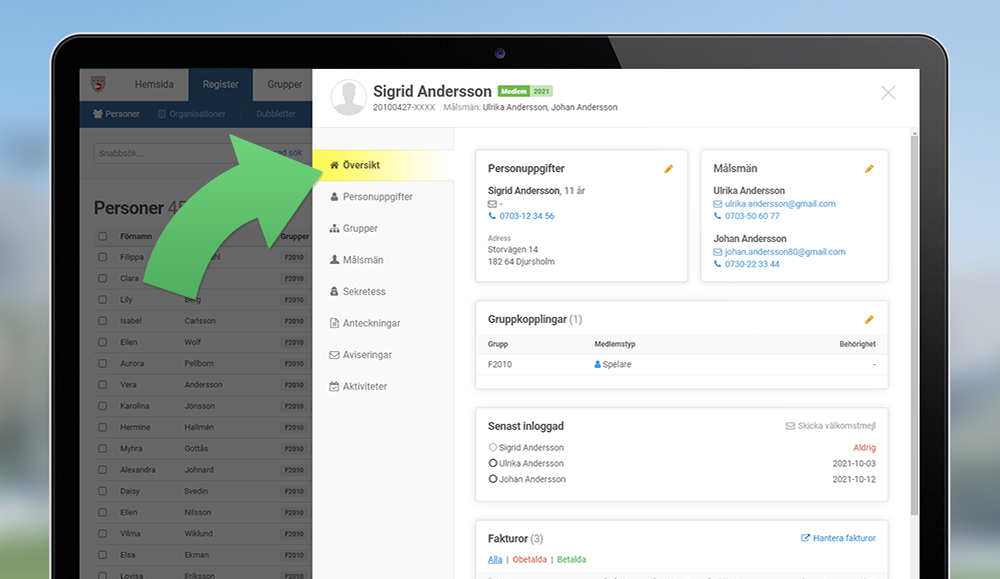Email ulrika.andersson@gmail.com

[x=780, y=204]
